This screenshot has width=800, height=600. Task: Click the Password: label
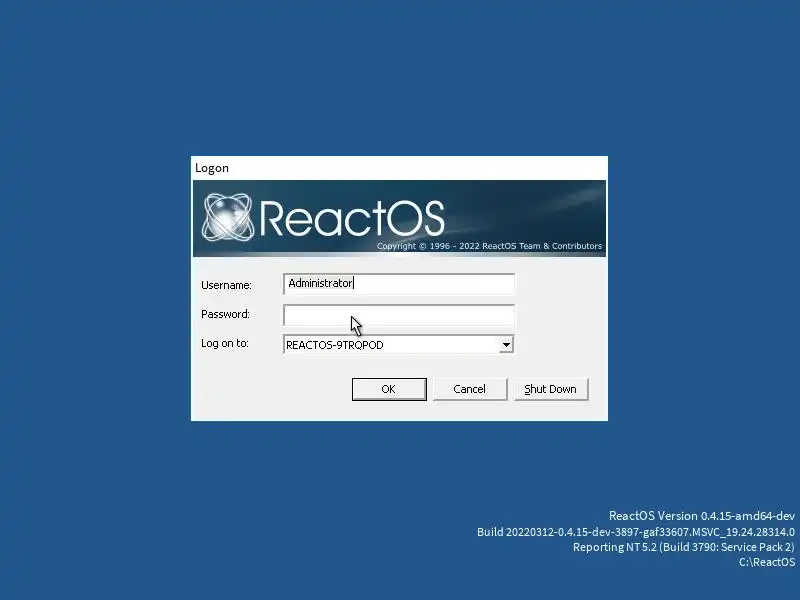tap(225, 314)
